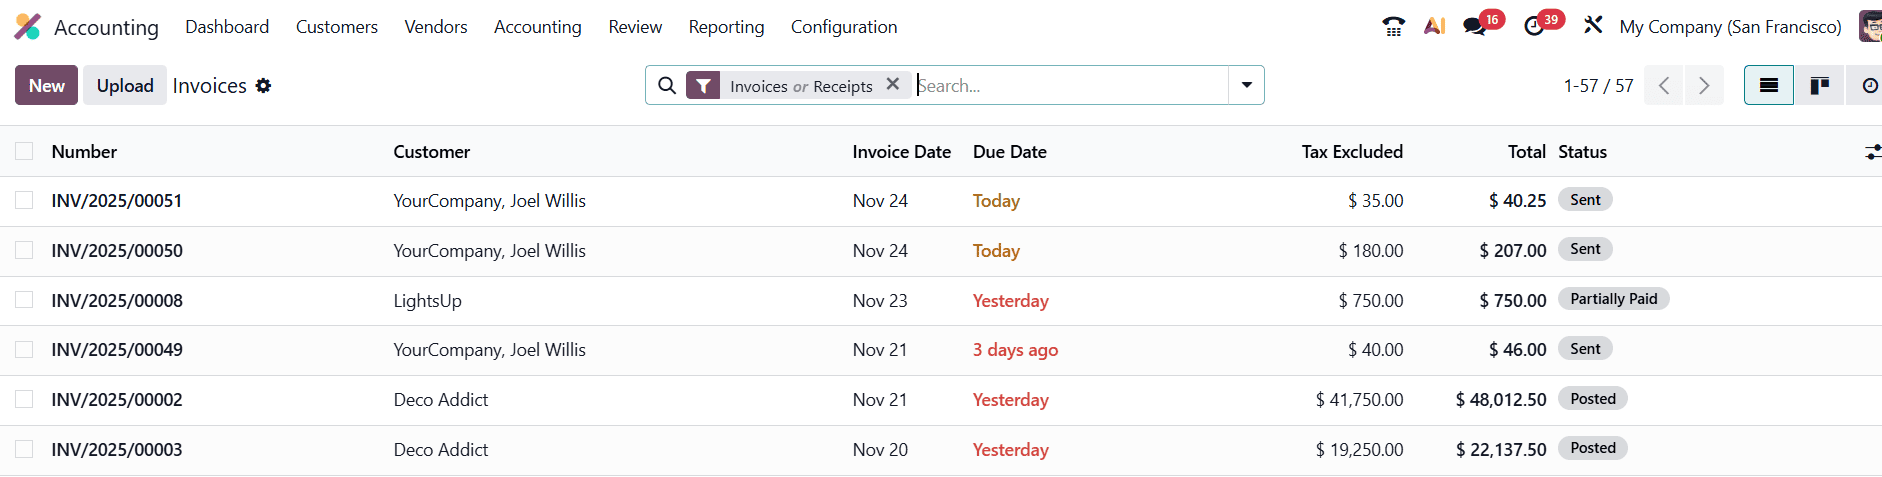The image size is (1882, 477).
Task: Remove the Invoices or Receipts filter
Action: 893,85
